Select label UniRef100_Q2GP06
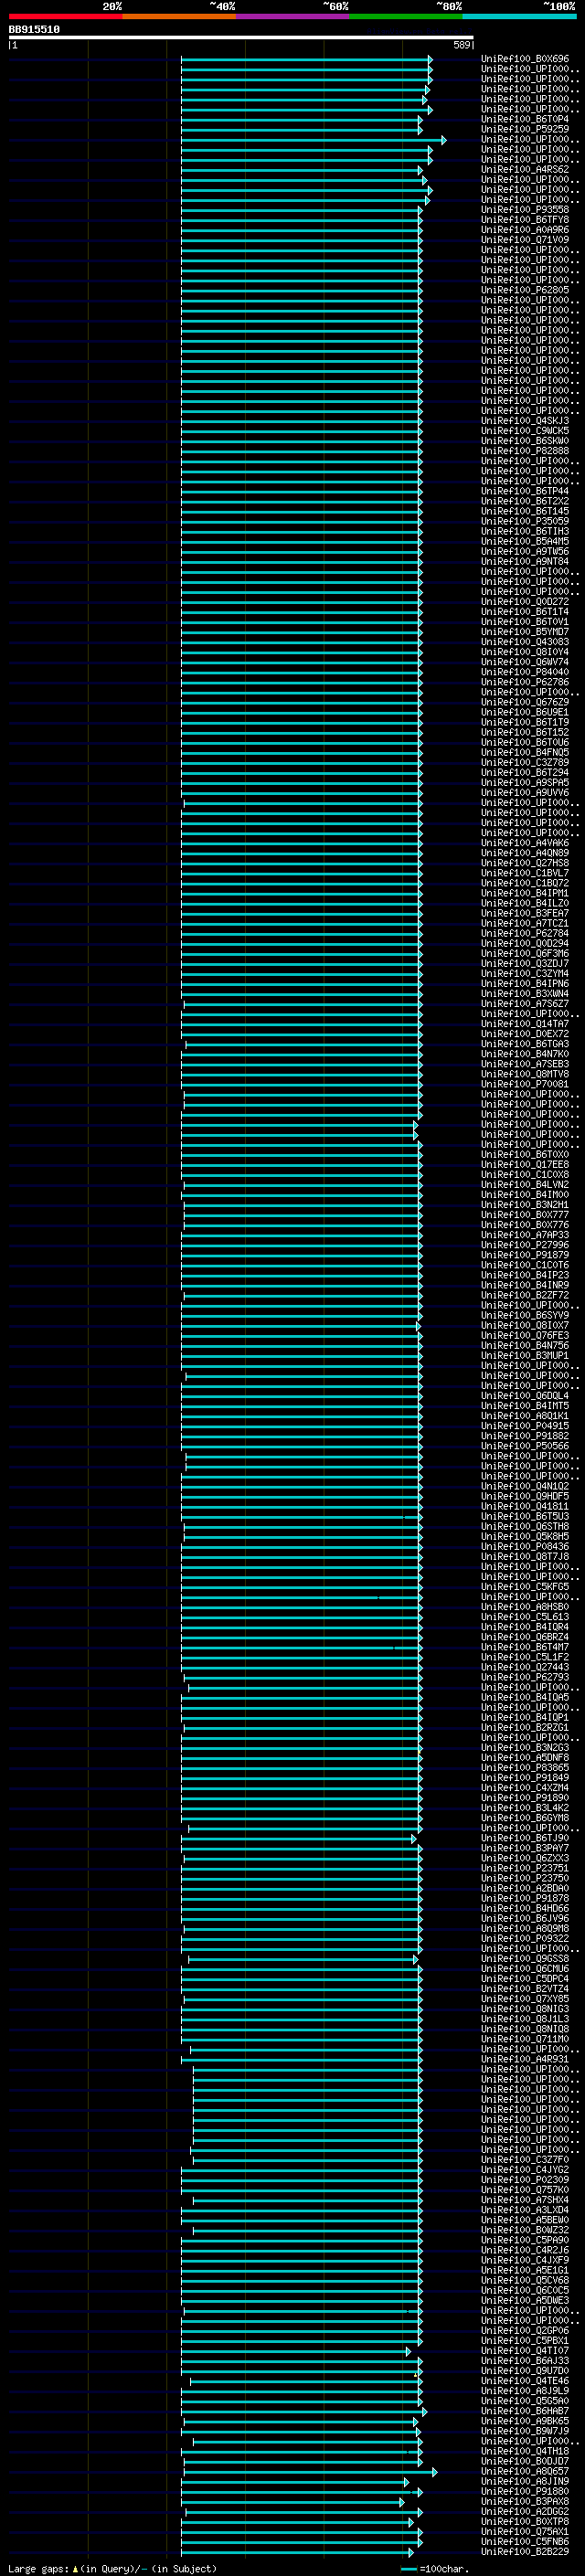The height and width of the screenshot is (2576, 585). (525, 2330)
